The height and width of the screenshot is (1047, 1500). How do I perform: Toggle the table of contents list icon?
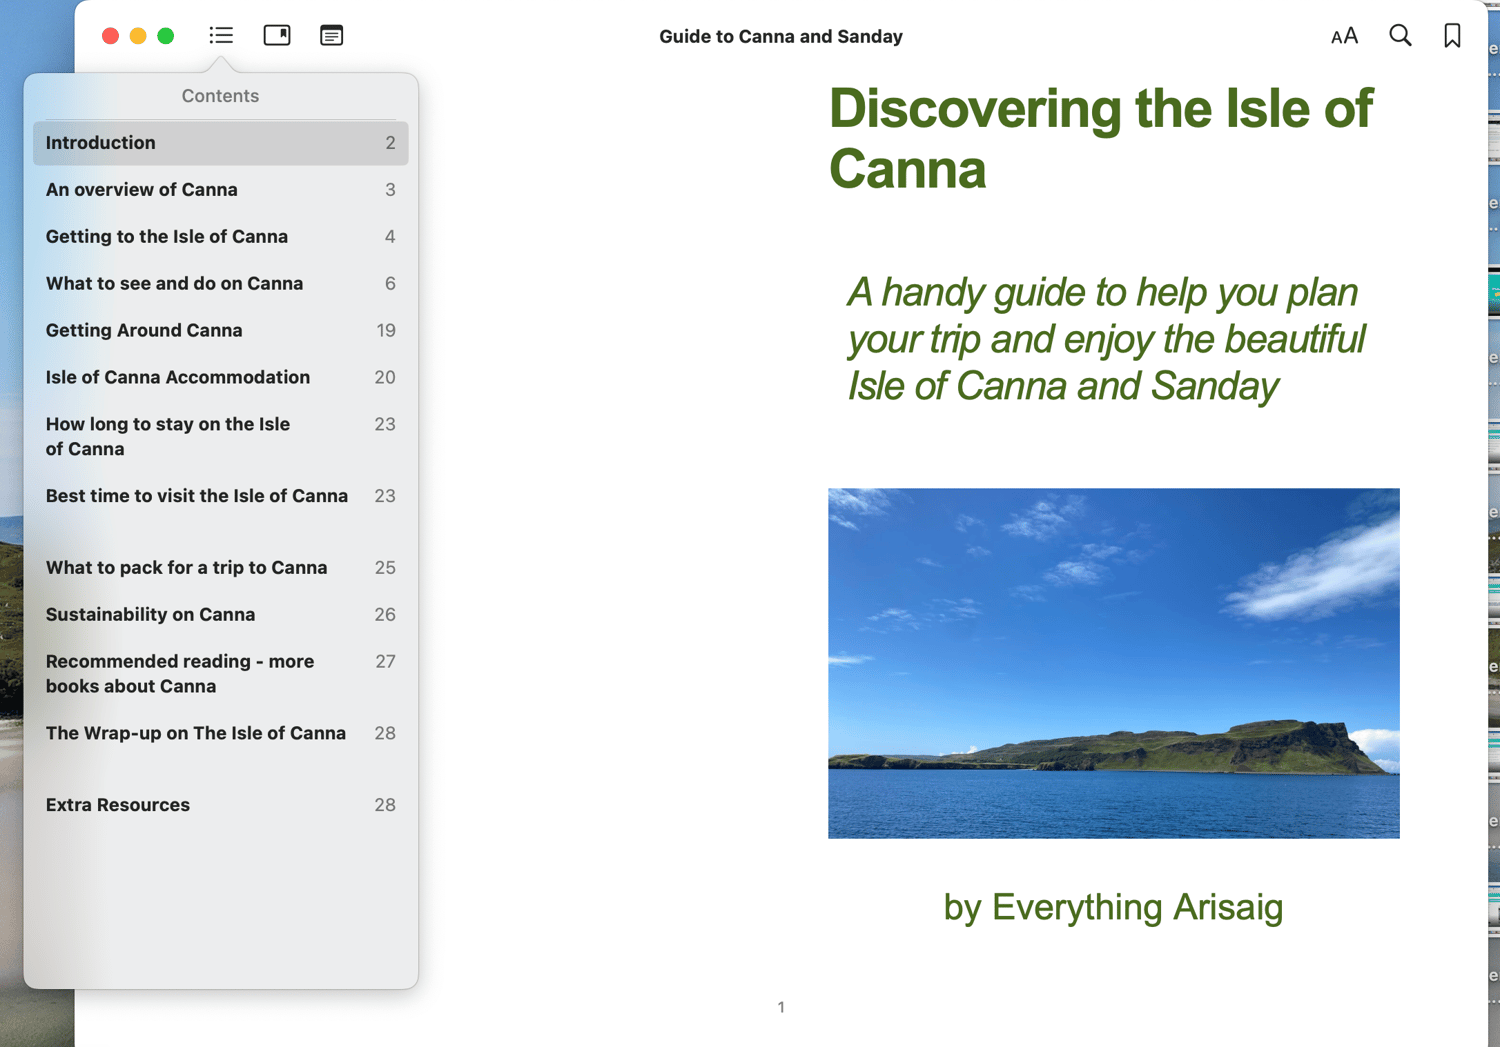[x=221, y=36]
